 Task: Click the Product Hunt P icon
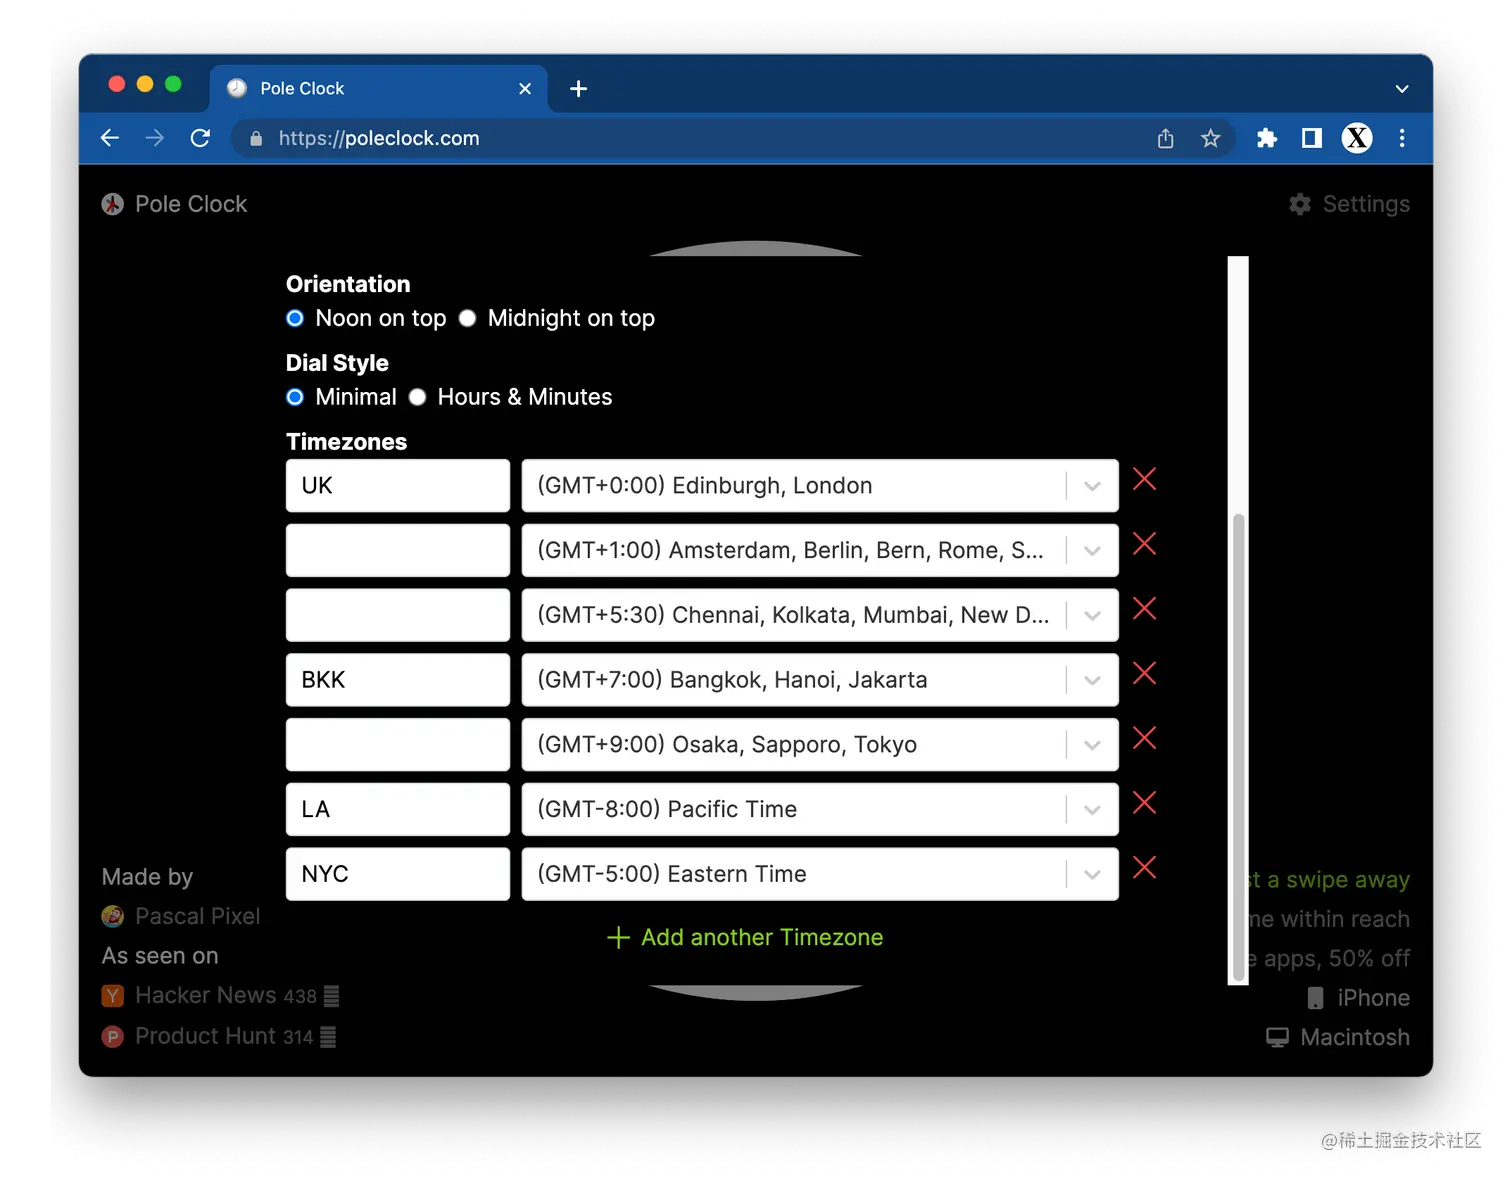pyautogui.click(x=113, y=1037)
